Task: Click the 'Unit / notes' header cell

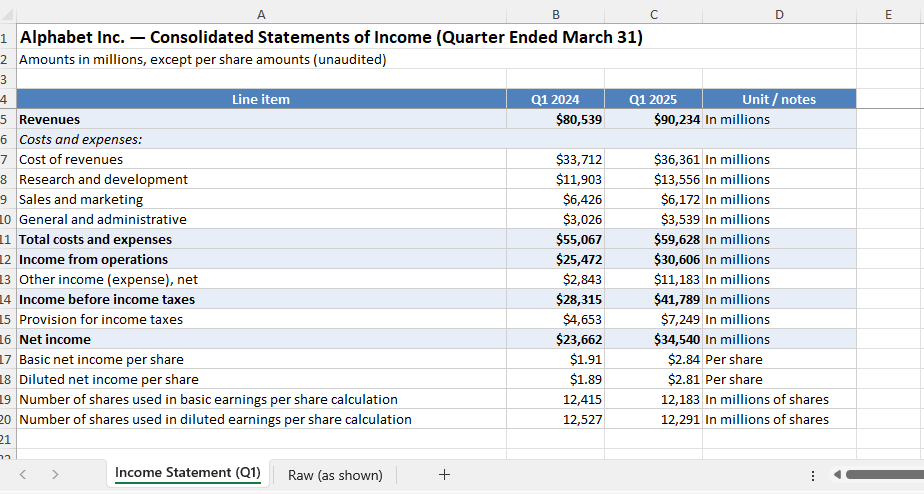Action: 779,99
